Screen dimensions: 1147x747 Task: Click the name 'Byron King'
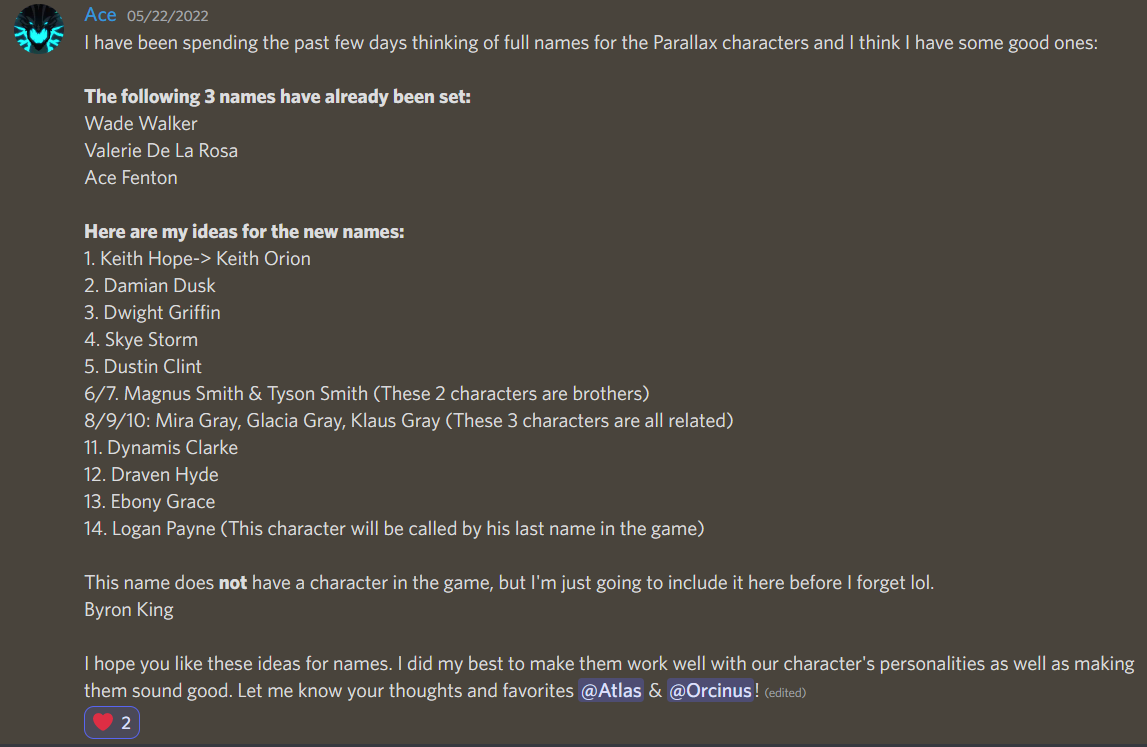tap(129, 610)
